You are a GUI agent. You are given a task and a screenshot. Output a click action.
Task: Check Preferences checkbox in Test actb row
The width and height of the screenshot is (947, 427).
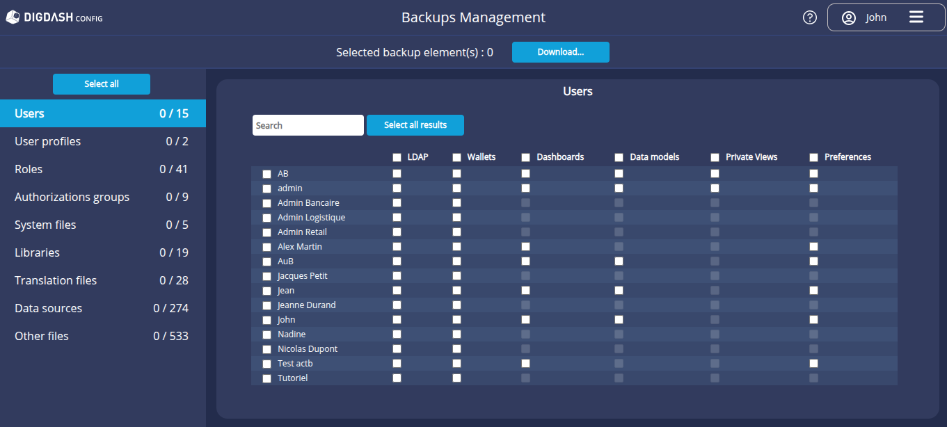tap(814, 364)
